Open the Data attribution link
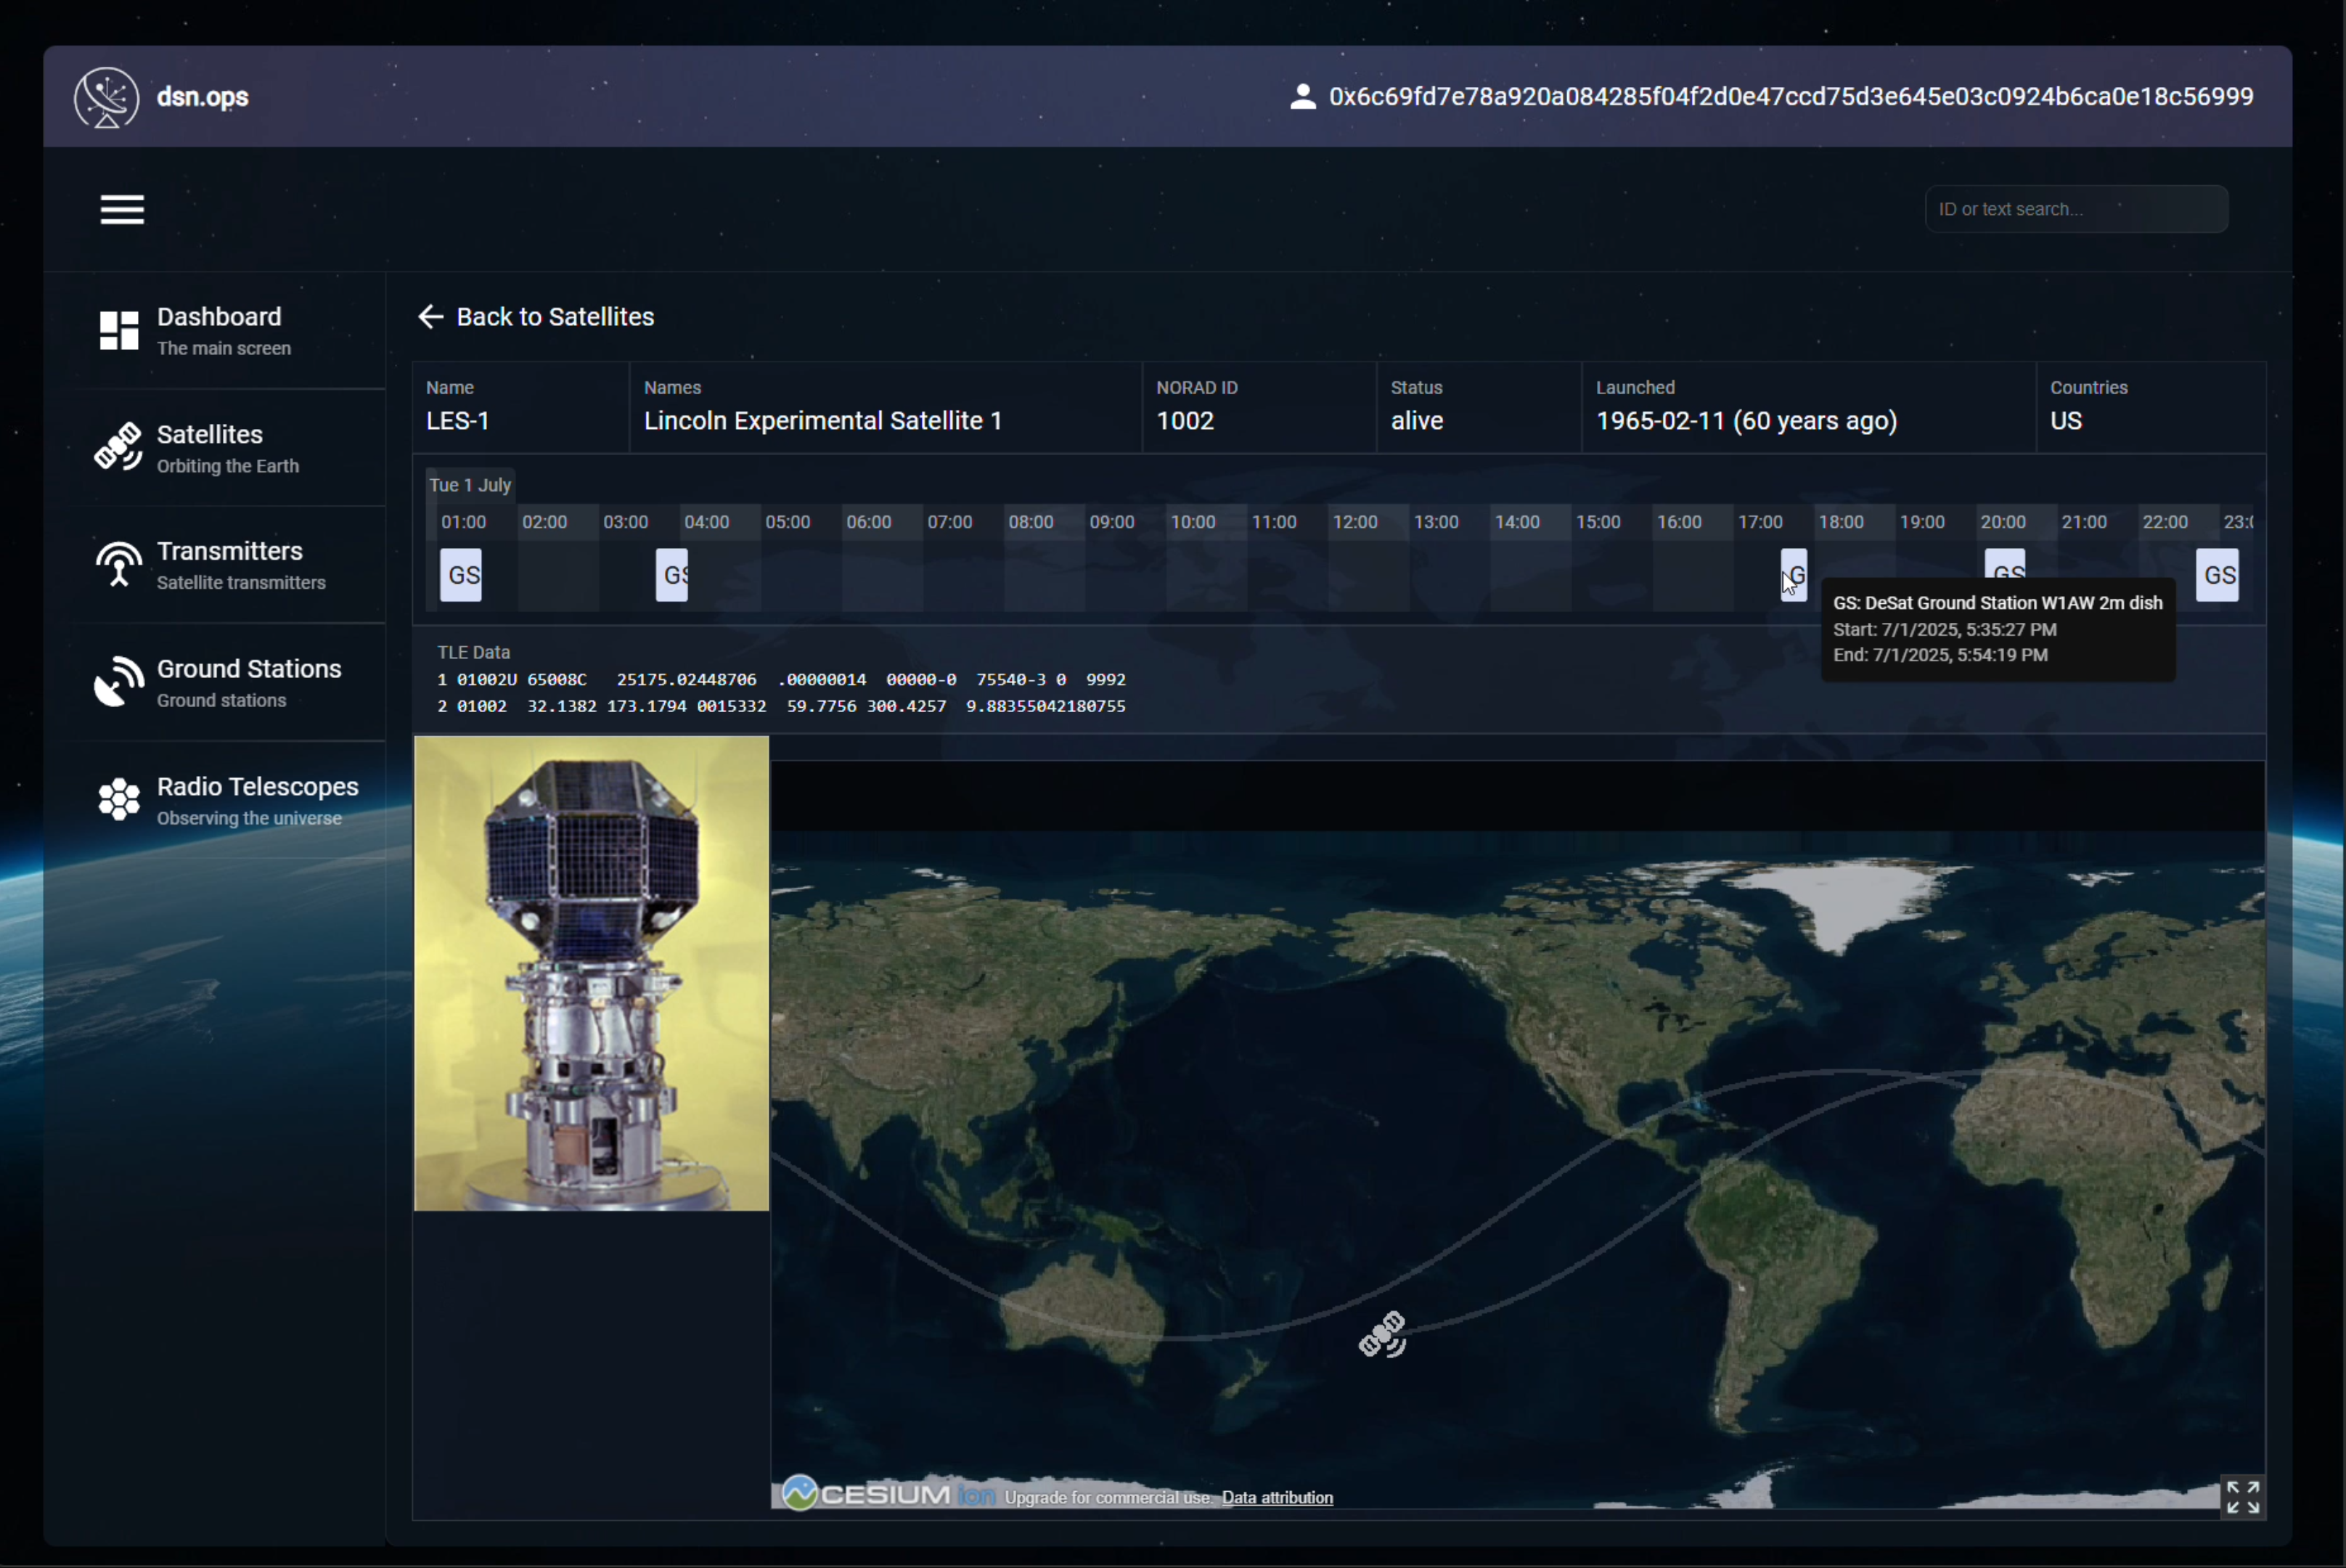This screenshot has width=2346, height=1568. (1277, 1497)
